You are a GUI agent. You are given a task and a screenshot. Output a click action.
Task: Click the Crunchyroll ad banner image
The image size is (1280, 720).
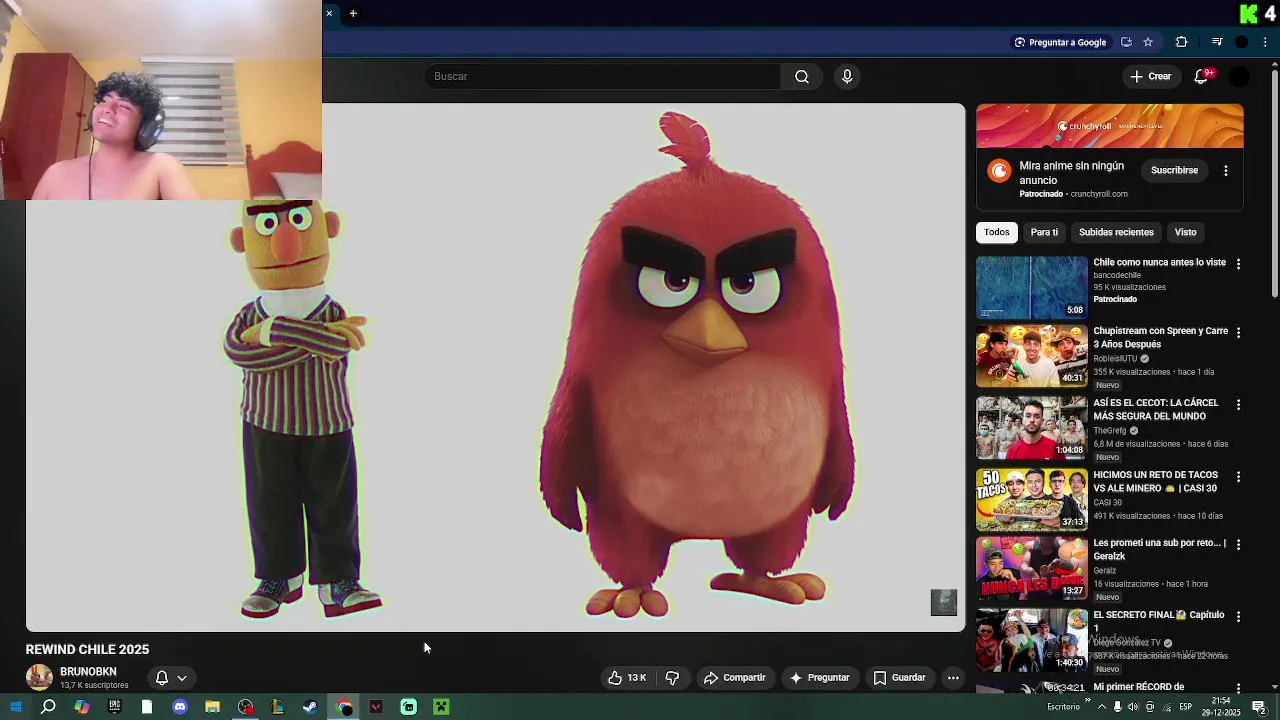point(1110,126)
